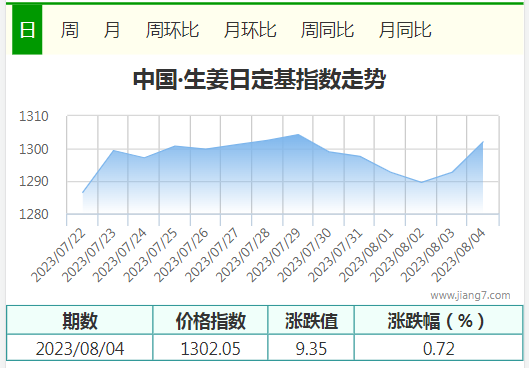The width and height of the screenshot is (529, 368).
Task: Open the 月 monthly tab
Action: click(112, 30)
